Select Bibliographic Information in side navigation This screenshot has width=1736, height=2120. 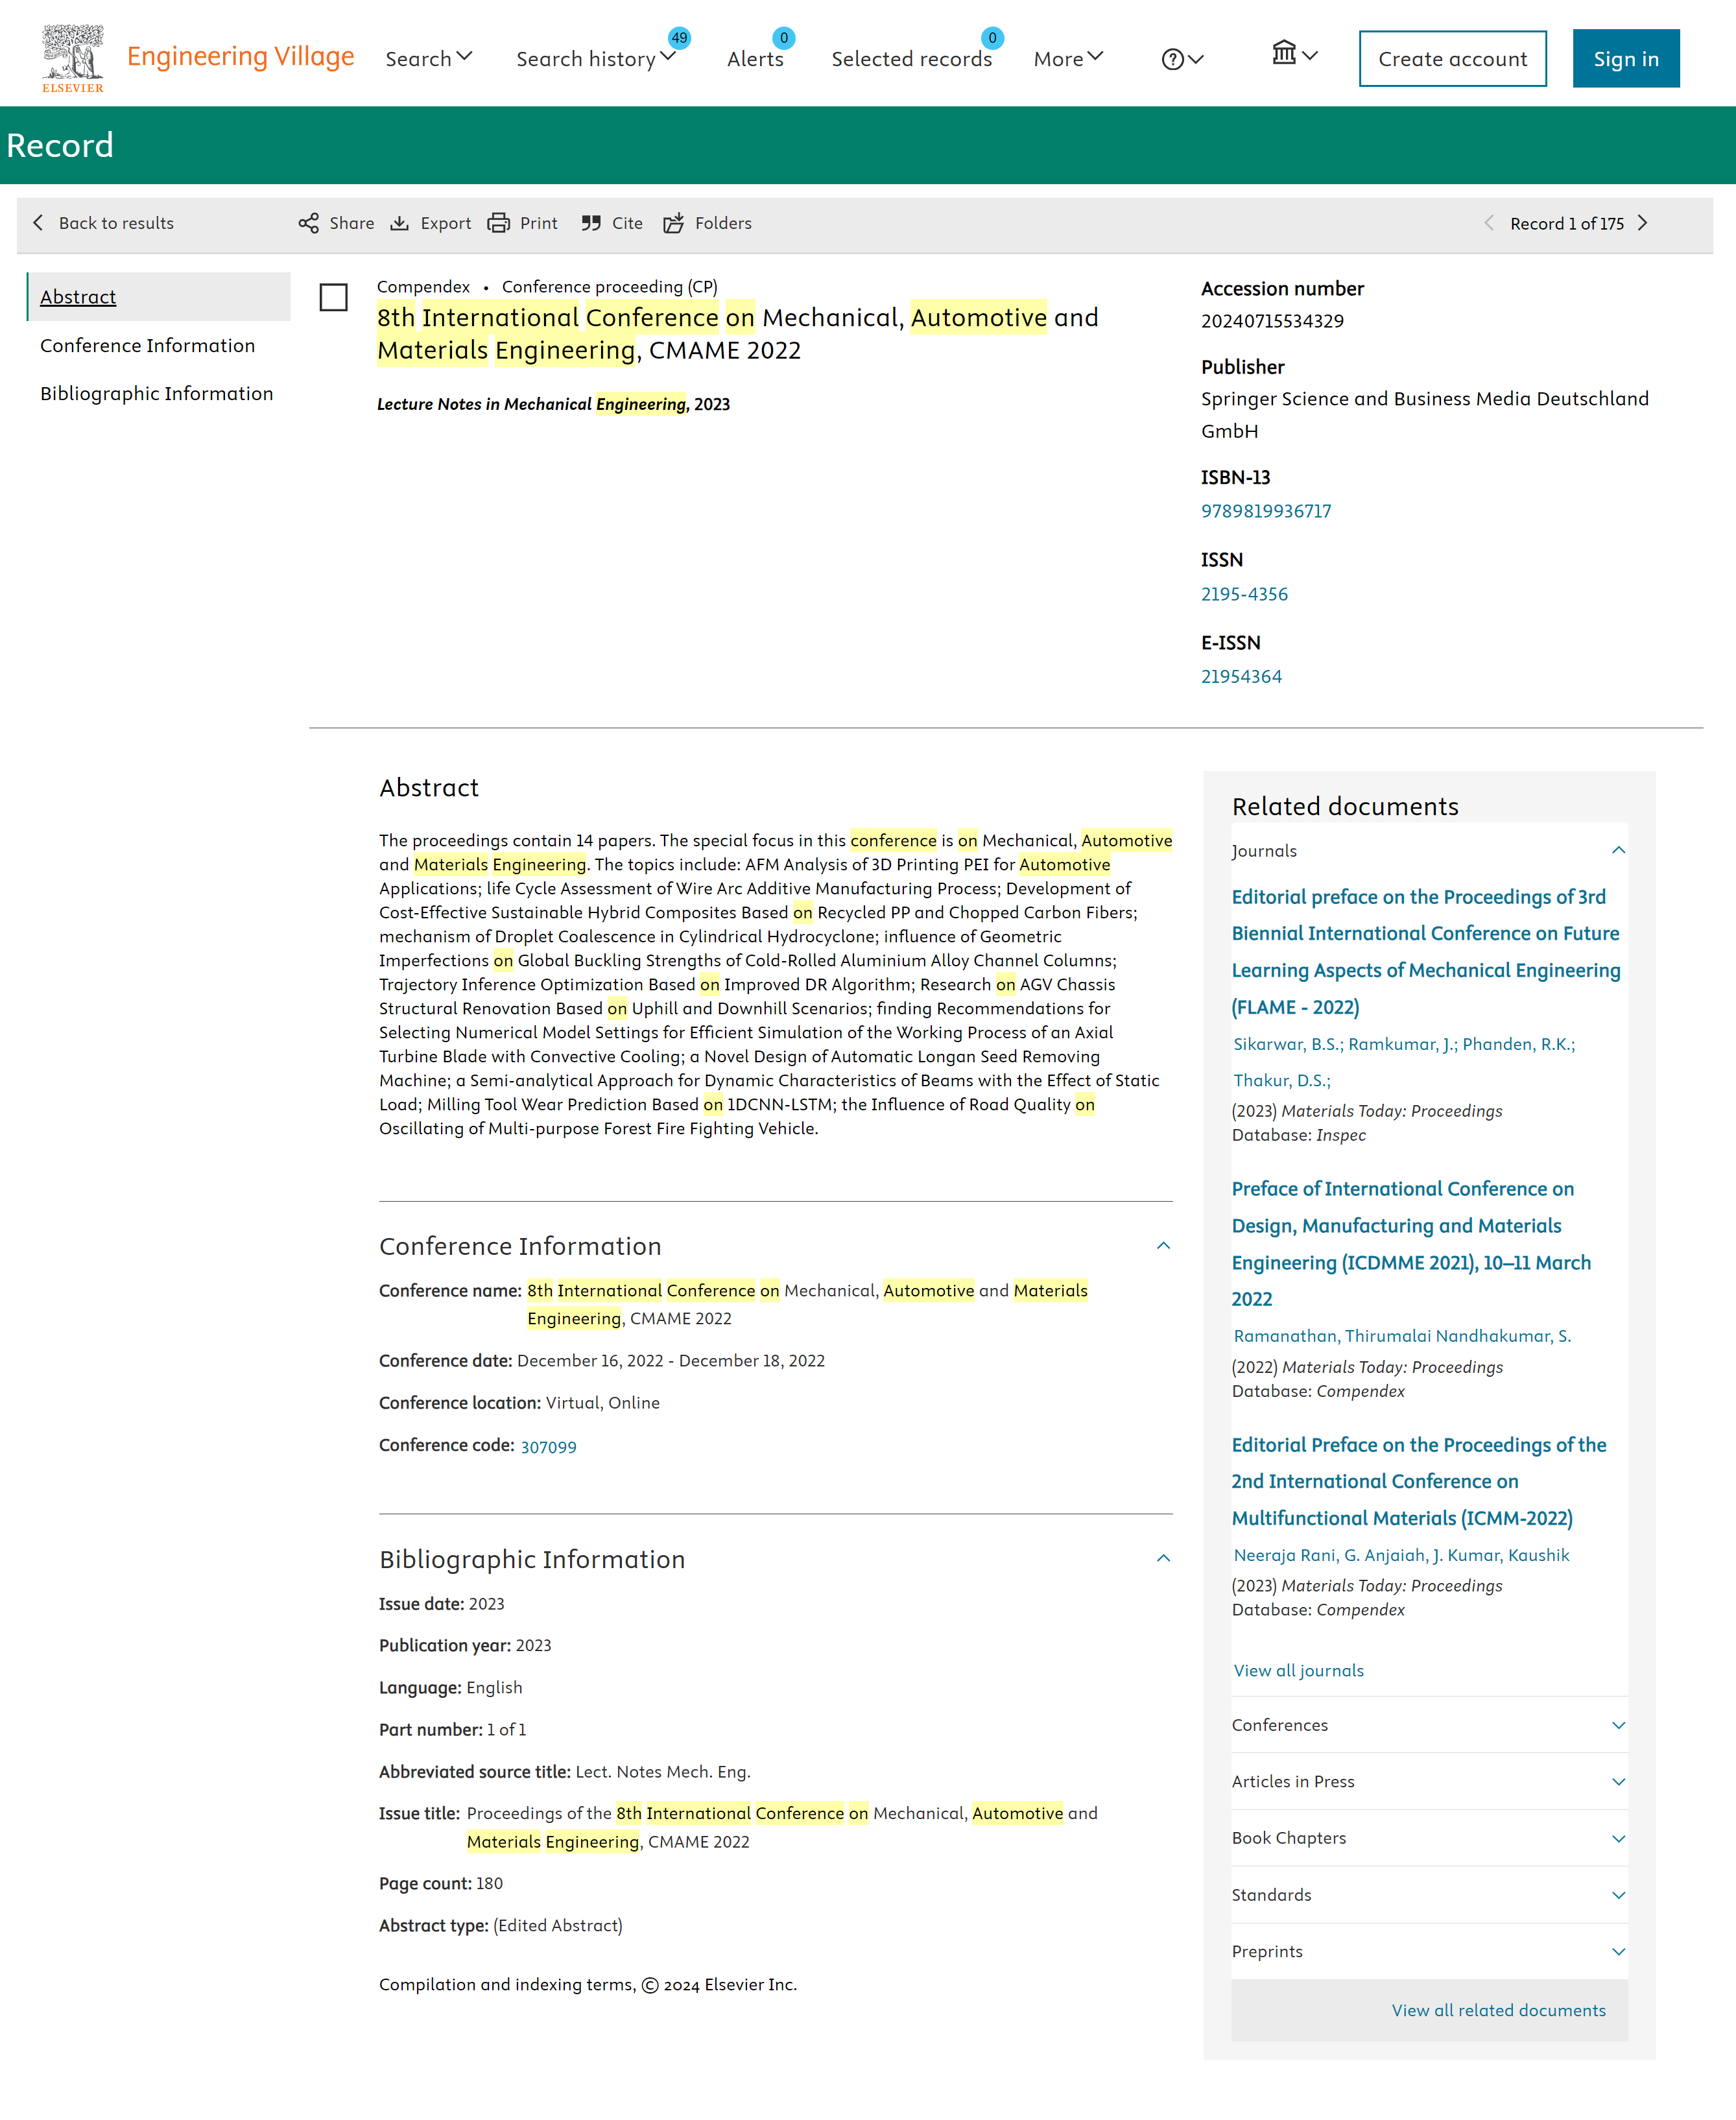point(156,393)
